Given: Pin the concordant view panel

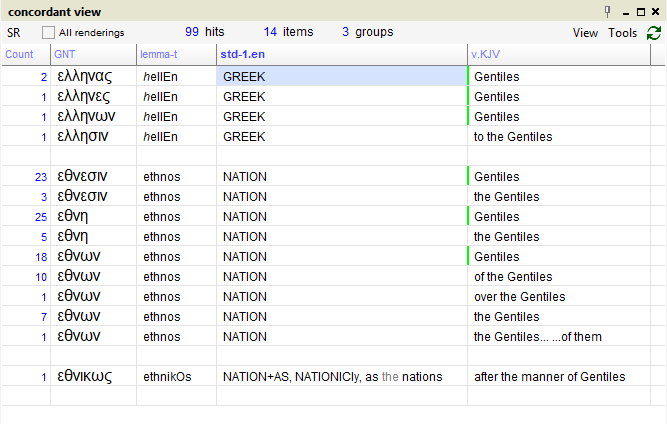Looking at the screenshot, I should [x=606, y=12].
